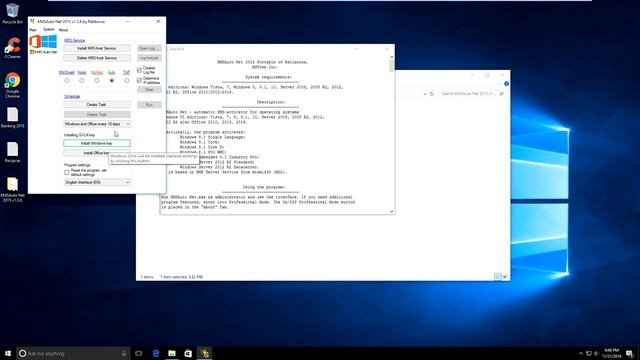Viewport: 640px width, 360px height.
Task: Select the Banking 2016 desktop file
Action: click(13, 118)
